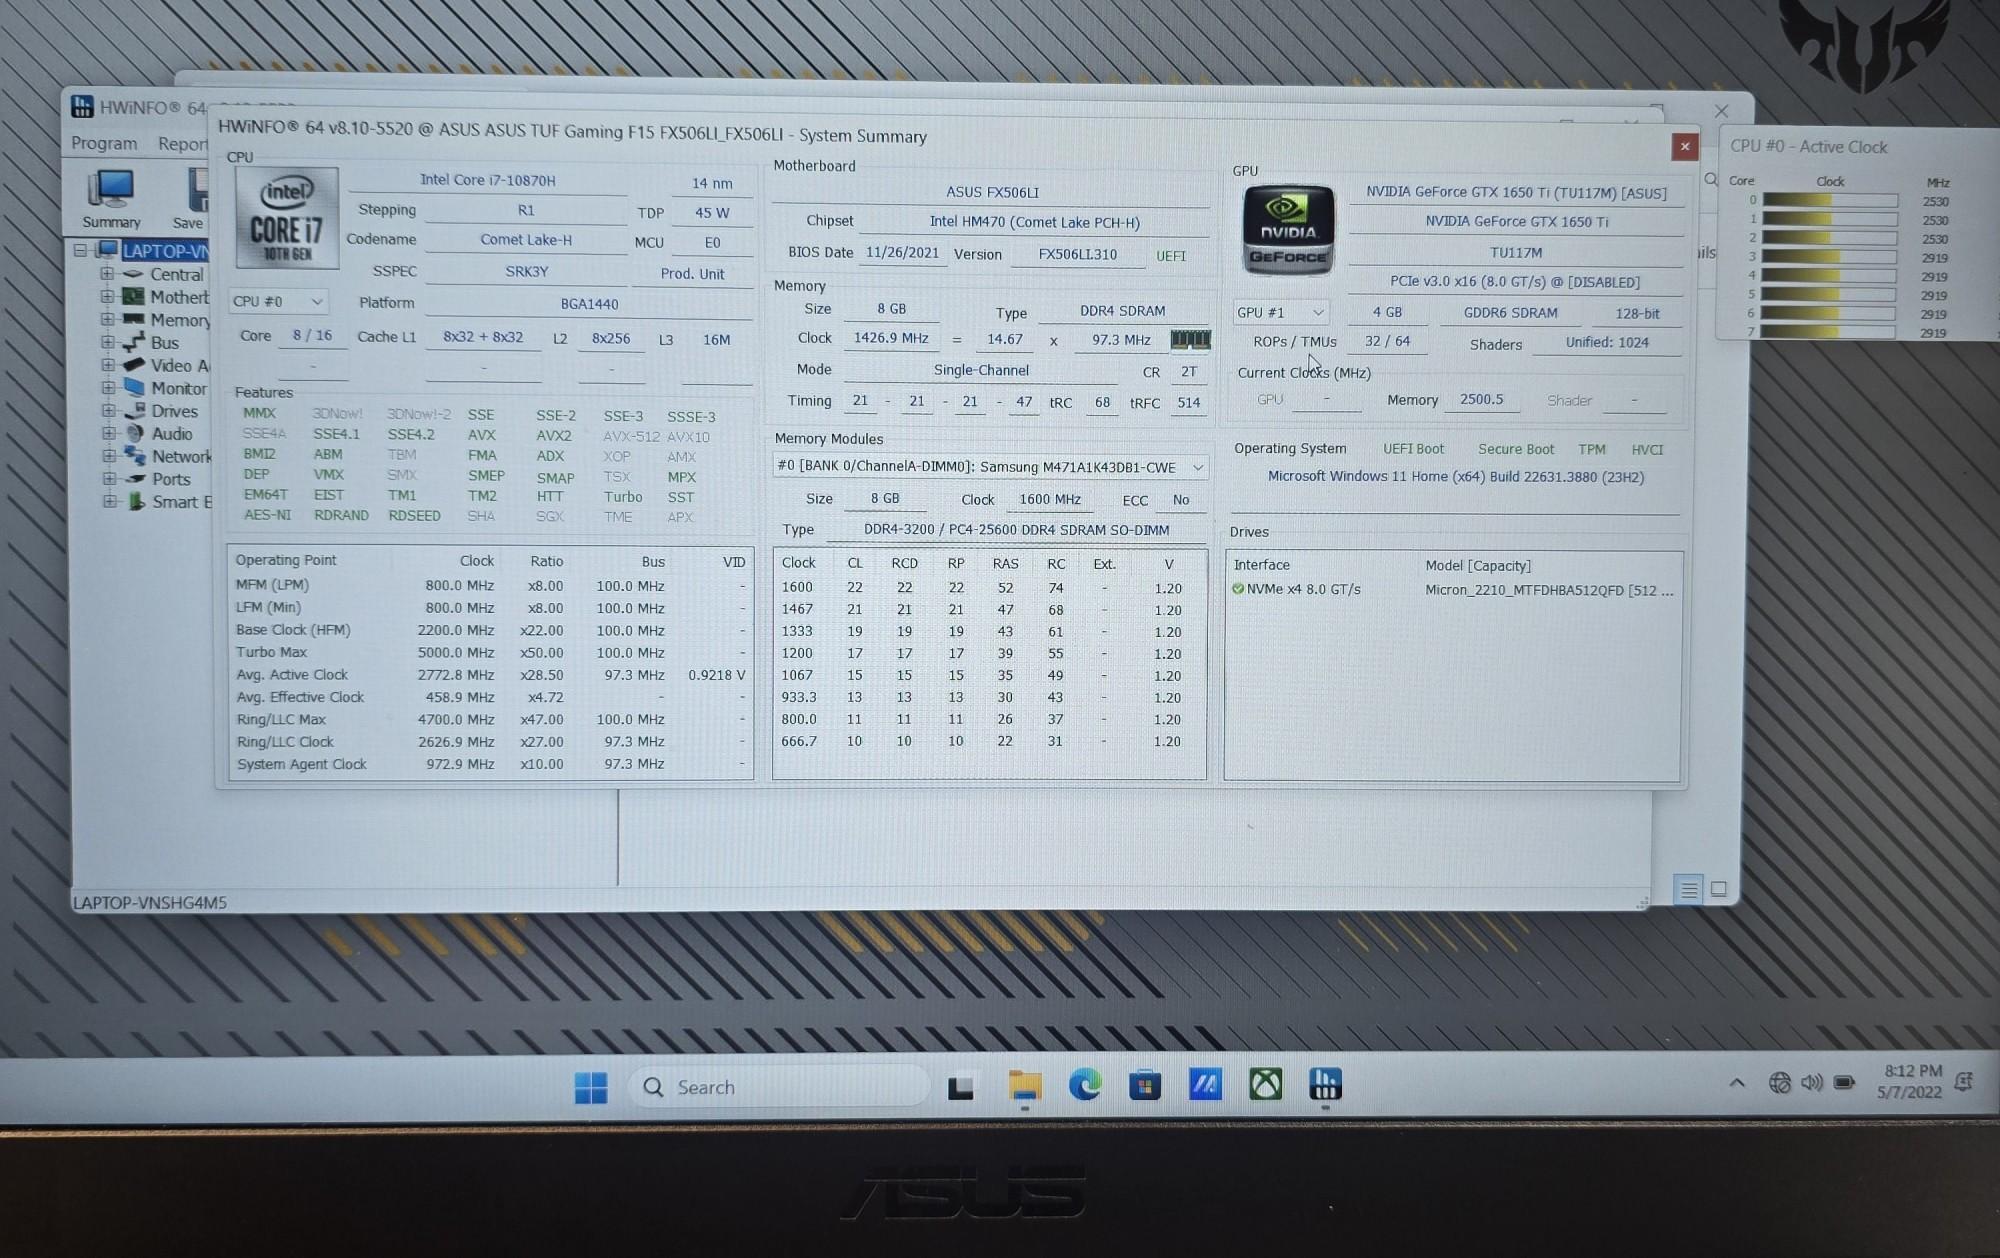Click the HWiNFO taskbar icon

[1325, 1084]
